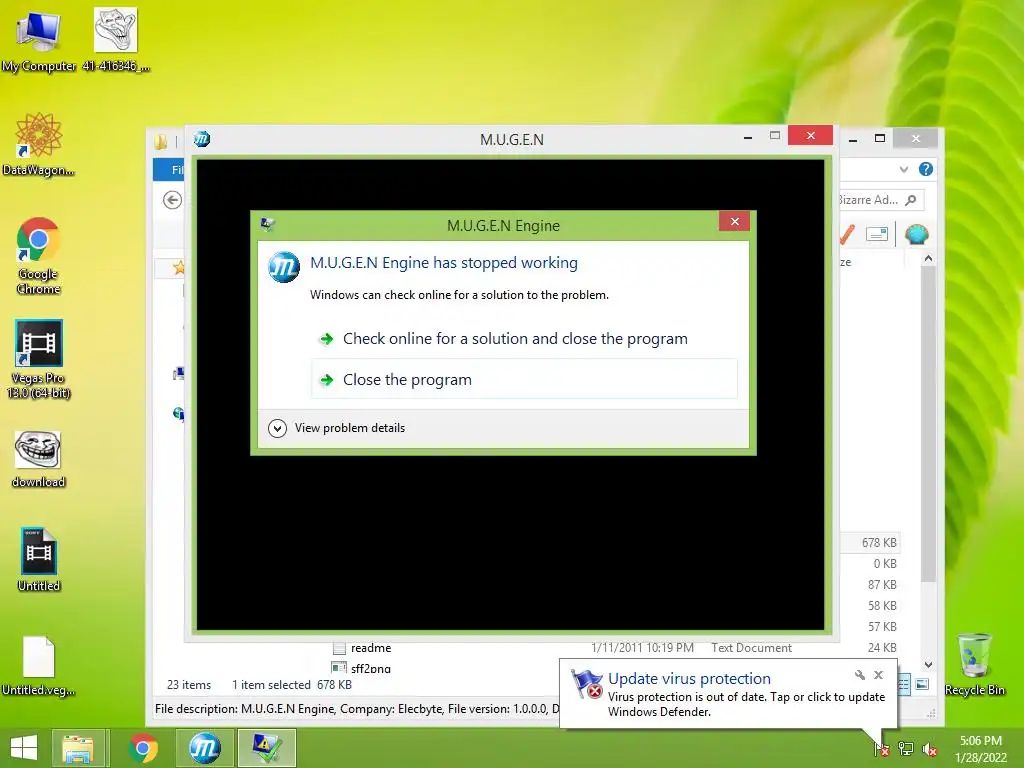1024x768 pixels.
Task: Click the Windows Start button
Action: pos(24,748)
